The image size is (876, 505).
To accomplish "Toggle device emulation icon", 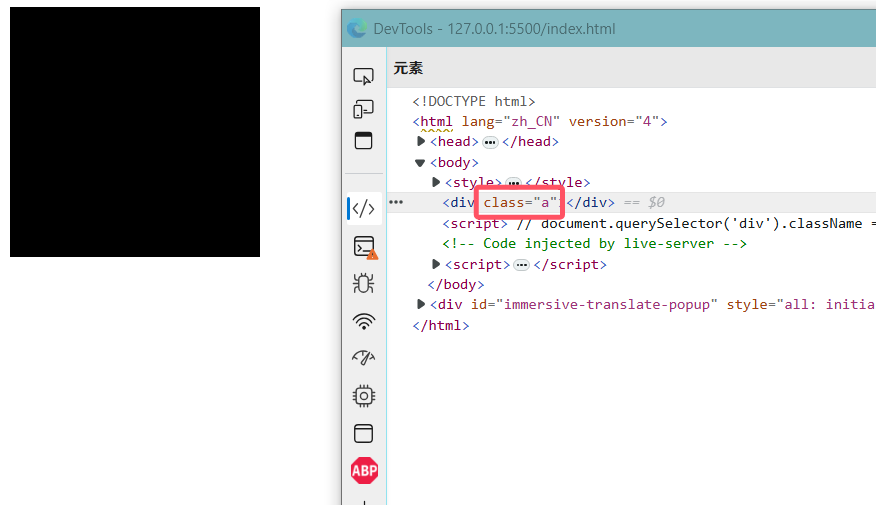I will click(363, 108).
